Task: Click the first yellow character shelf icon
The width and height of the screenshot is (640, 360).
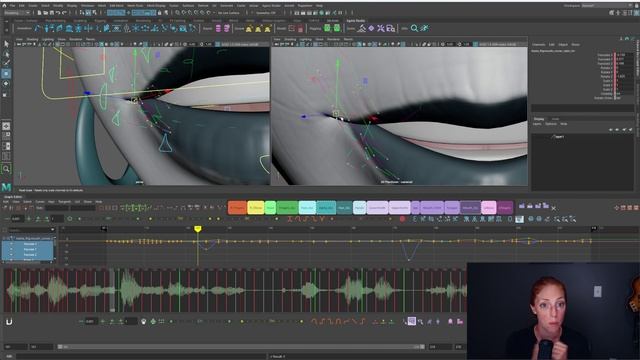Action: coord(249,29)
